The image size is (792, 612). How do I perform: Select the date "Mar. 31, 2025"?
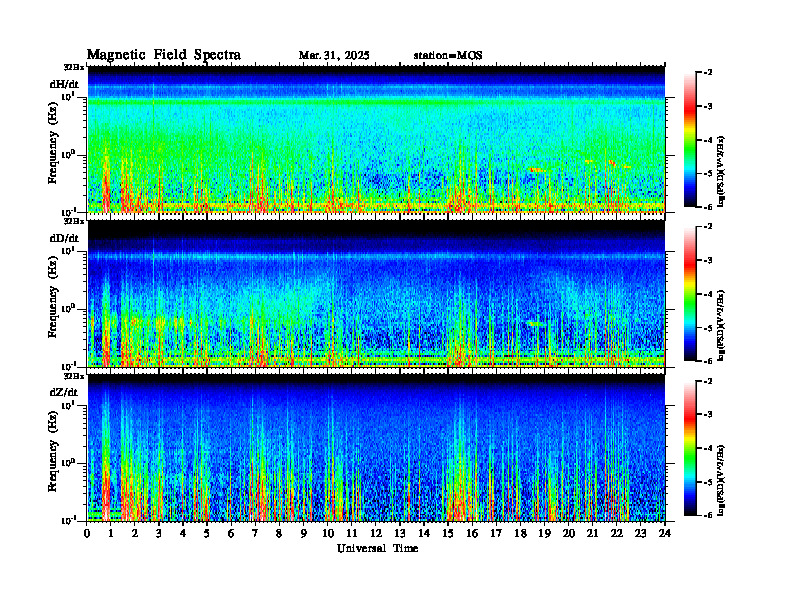(334, 56)
